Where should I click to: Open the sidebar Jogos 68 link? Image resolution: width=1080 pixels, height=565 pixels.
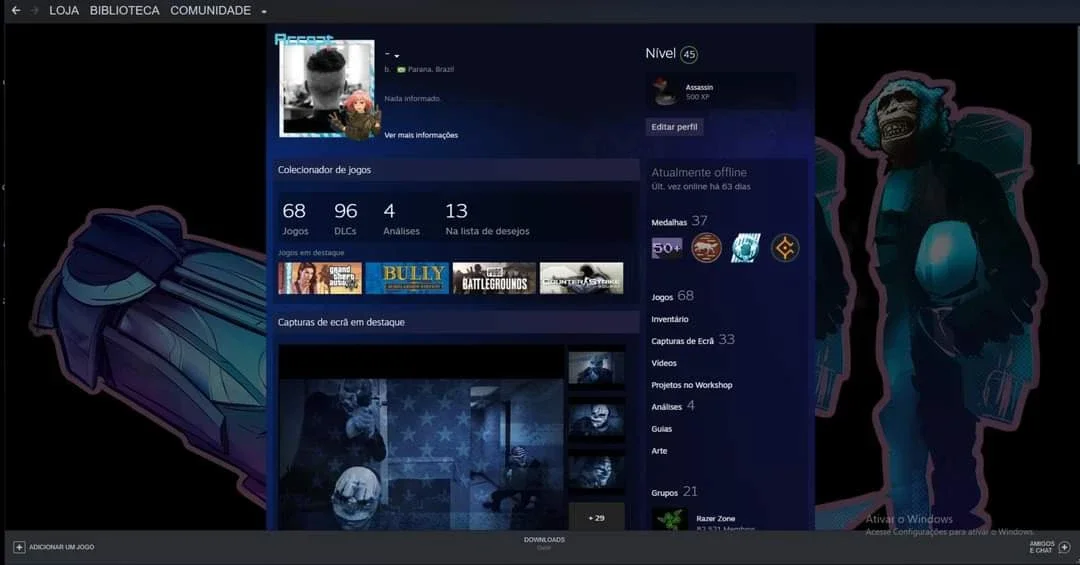tap(672, 296)
